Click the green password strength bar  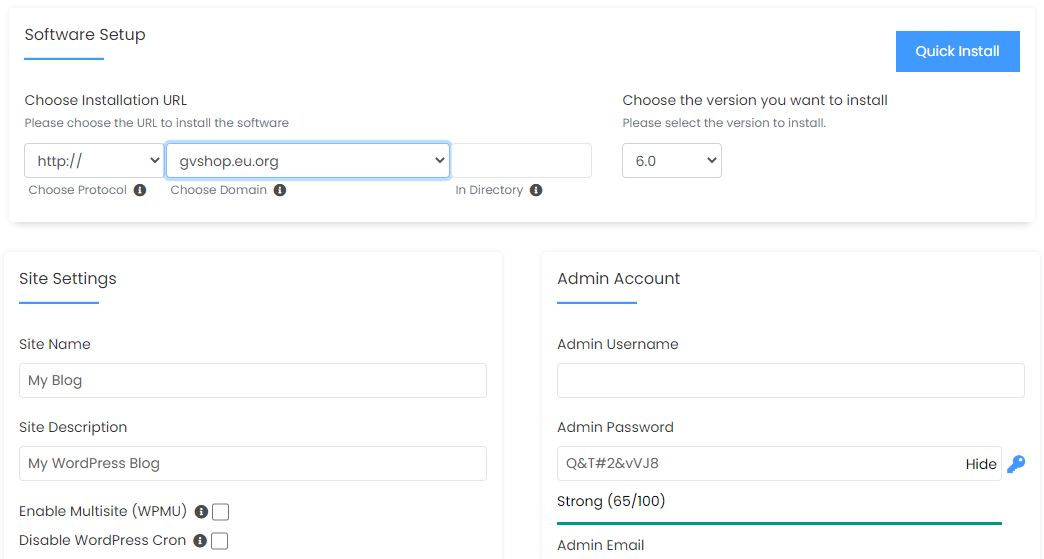(779, 523)
